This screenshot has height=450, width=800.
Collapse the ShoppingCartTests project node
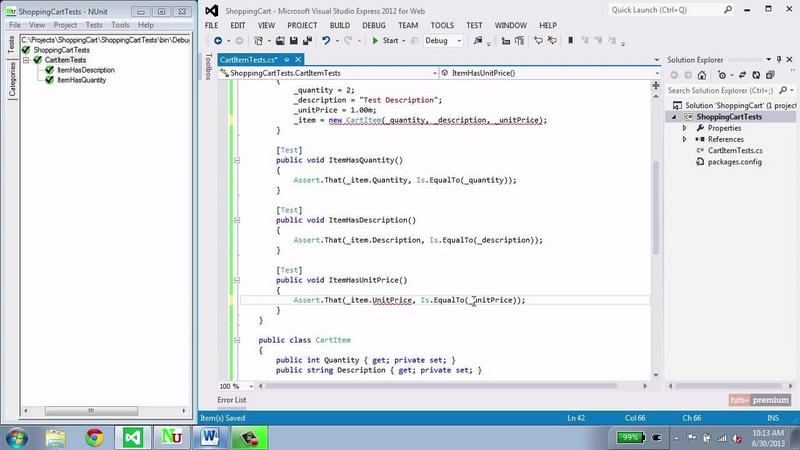674,117
